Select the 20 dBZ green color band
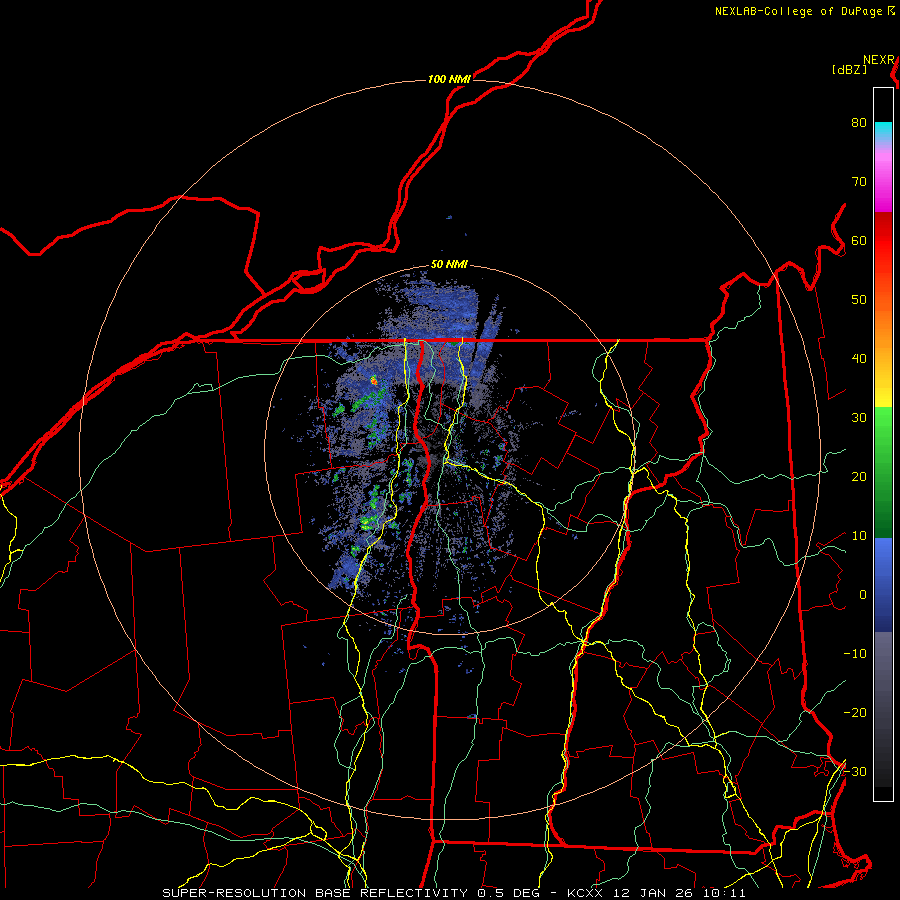This screenshot has height=900, width=900. tap(883, 476)
